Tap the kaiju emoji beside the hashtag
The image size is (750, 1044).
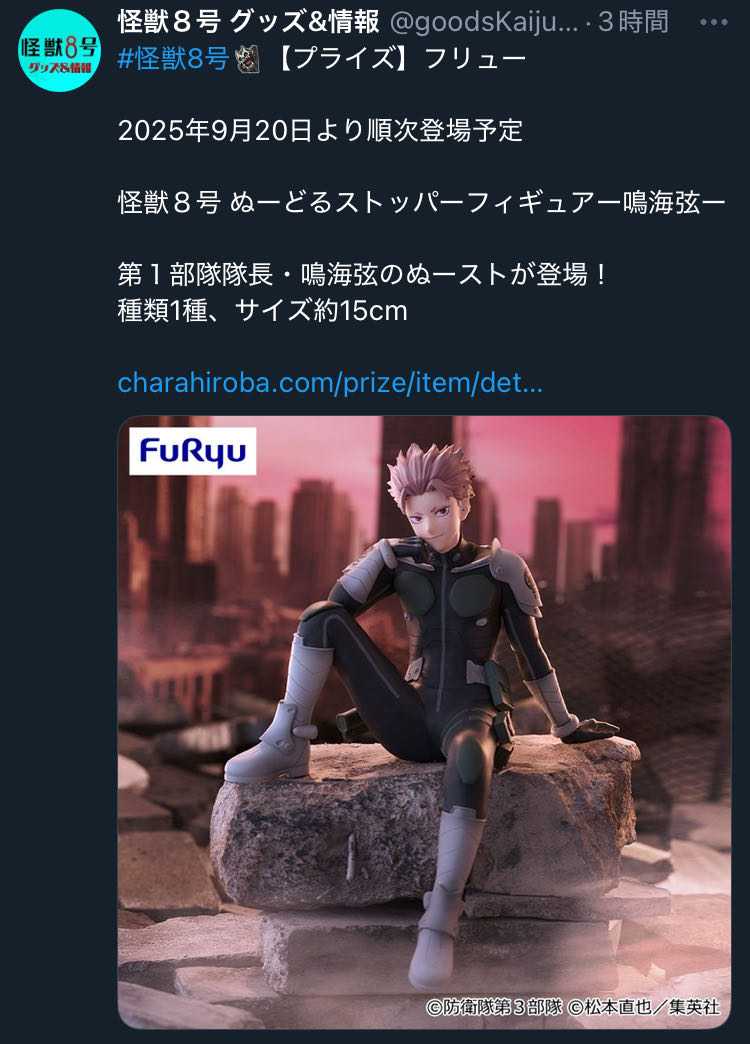pos(249,59)
